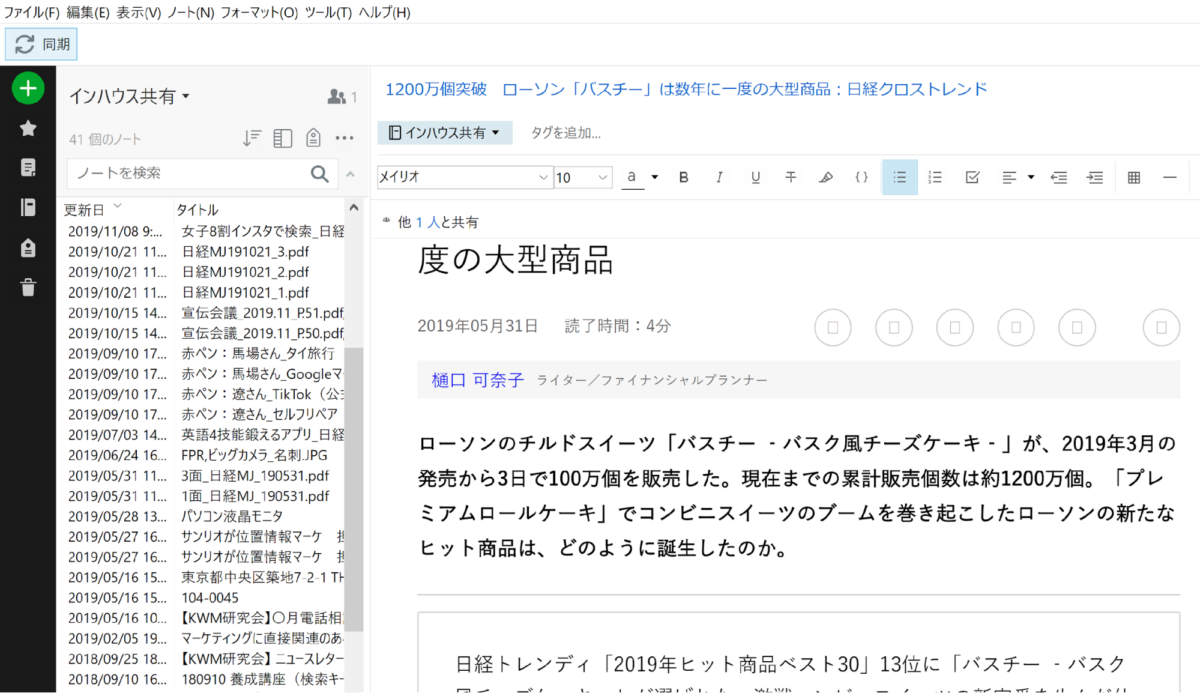This screenshot has width=1200, height=693.
Task: Insert a checkbox to-do item
Action: [972, 177]
